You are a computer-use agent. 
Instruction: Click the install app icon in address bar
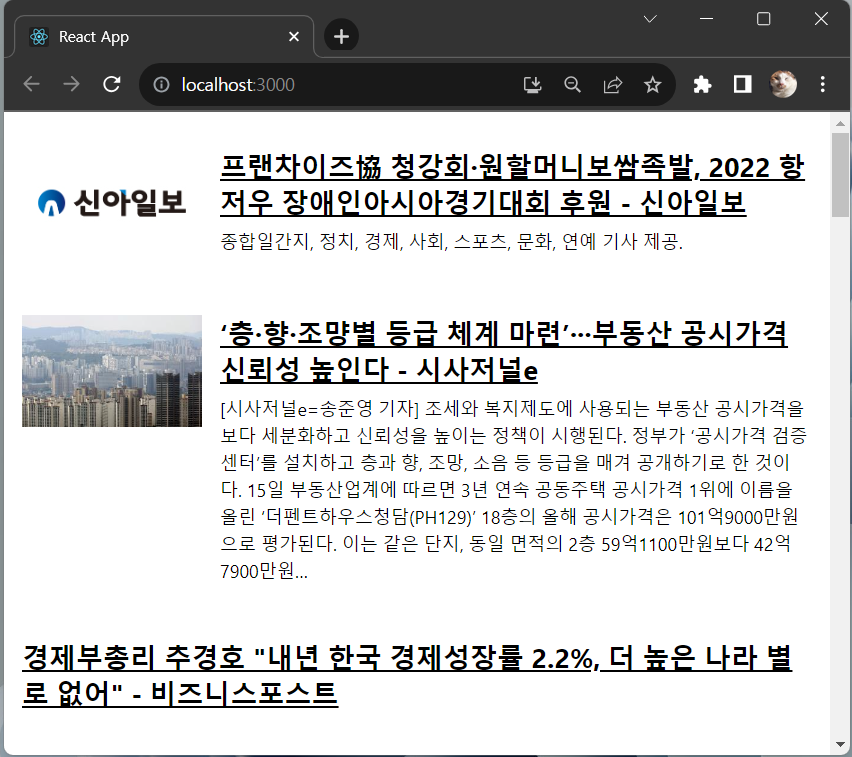(532, 85)
